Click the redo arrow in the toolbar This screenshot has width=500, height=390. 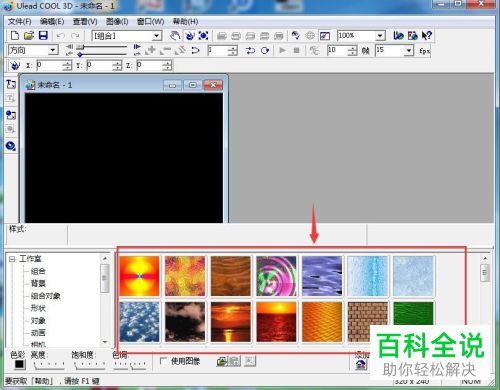(x=75, y=35)
